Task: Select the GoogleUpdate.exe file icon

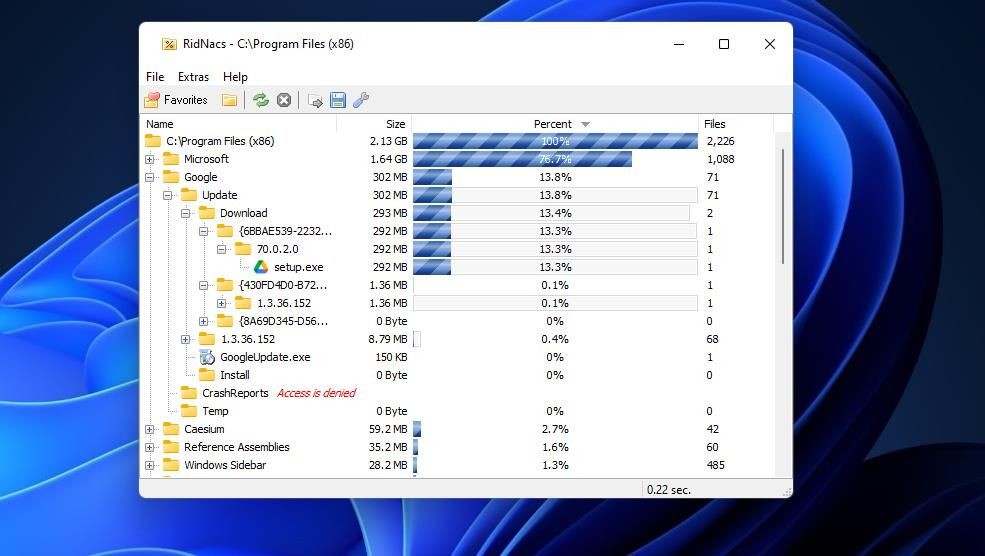Action: pyautogui.click(x=207, y=357)
